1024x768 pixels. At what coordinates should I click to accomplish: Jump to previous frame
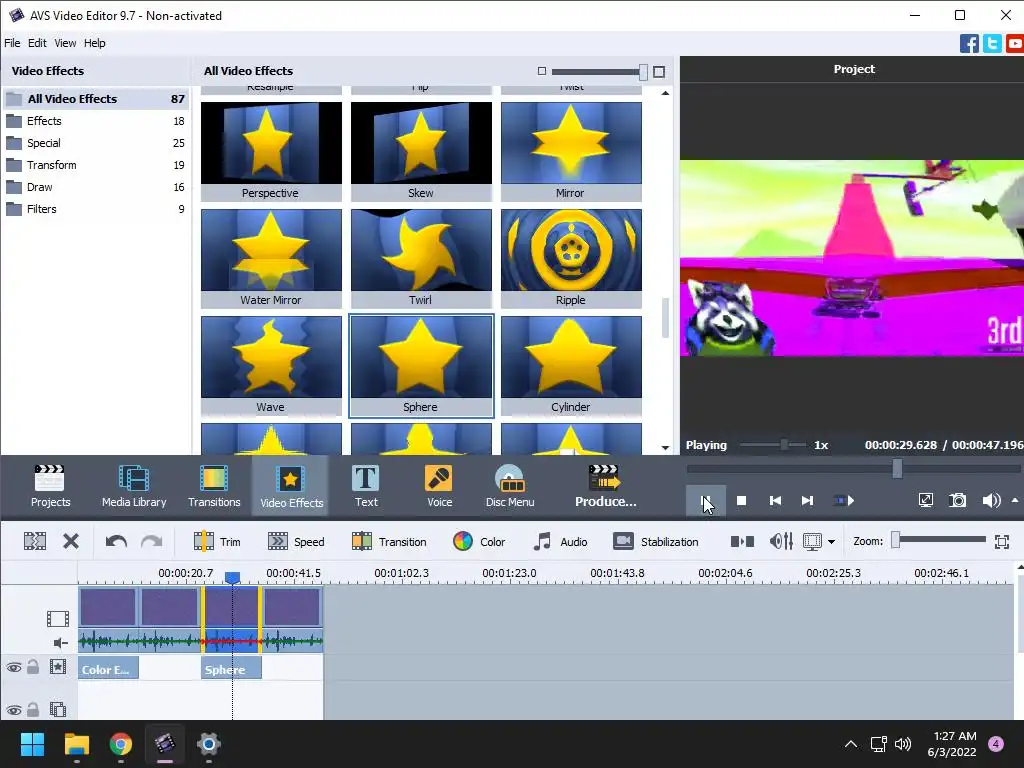pos(775,501)
